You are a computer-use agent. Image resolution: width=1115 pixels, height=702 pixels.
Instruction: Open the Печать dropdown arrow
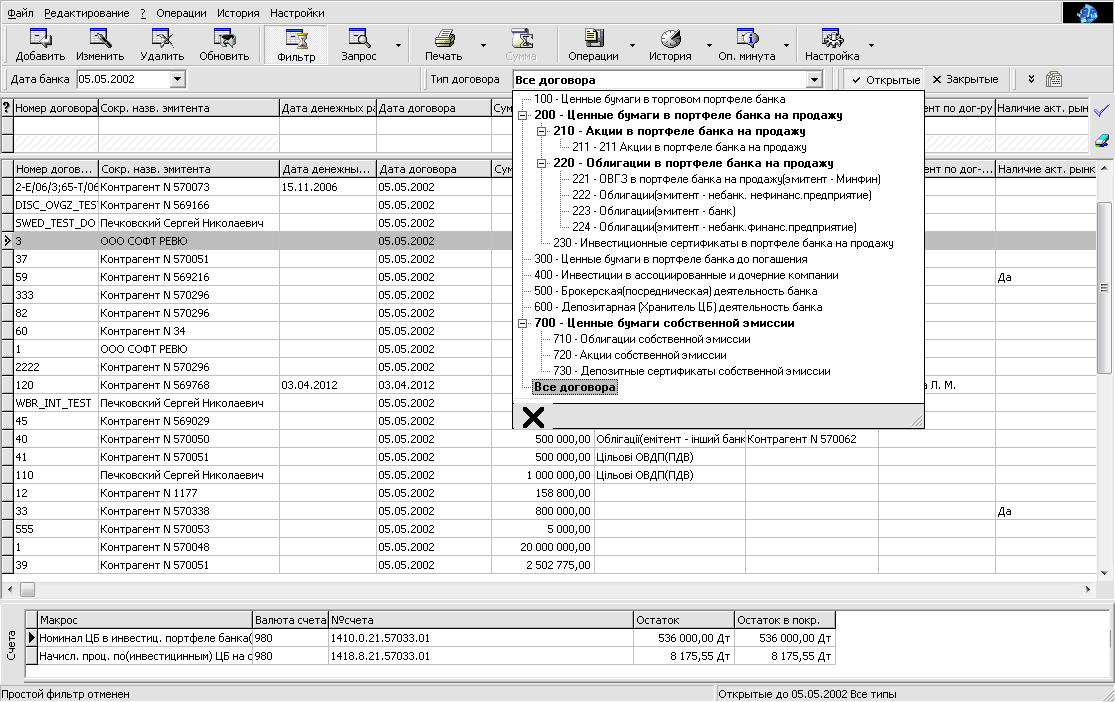483,46
